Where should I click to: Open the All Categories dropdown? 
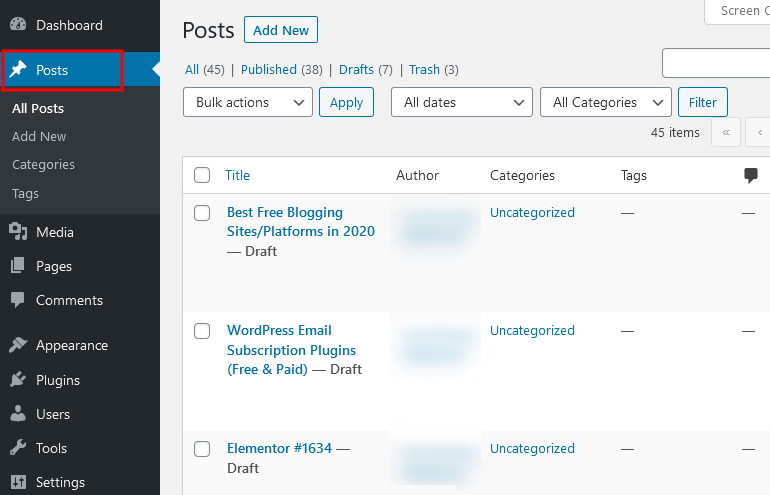(605, 102)
